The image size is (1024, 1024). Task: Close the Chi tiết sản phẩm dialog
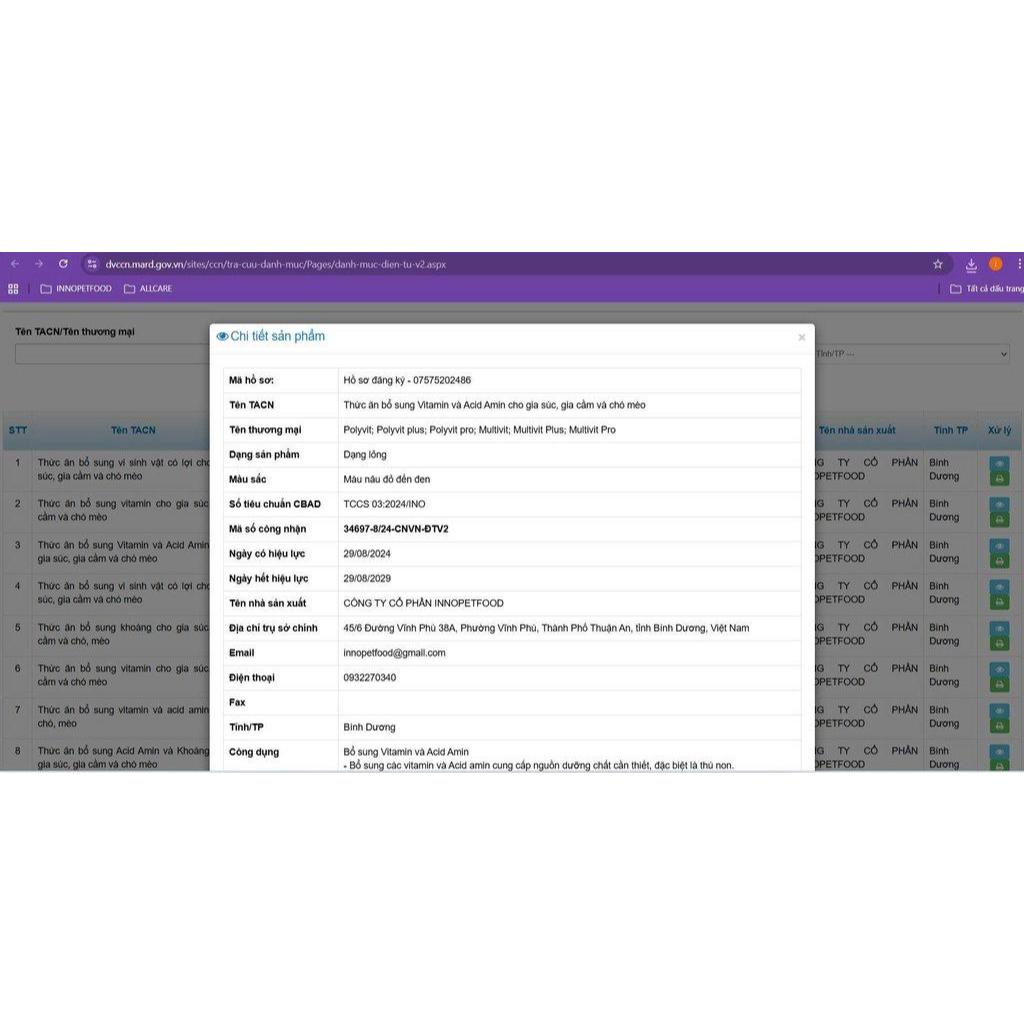click(802, 338)
